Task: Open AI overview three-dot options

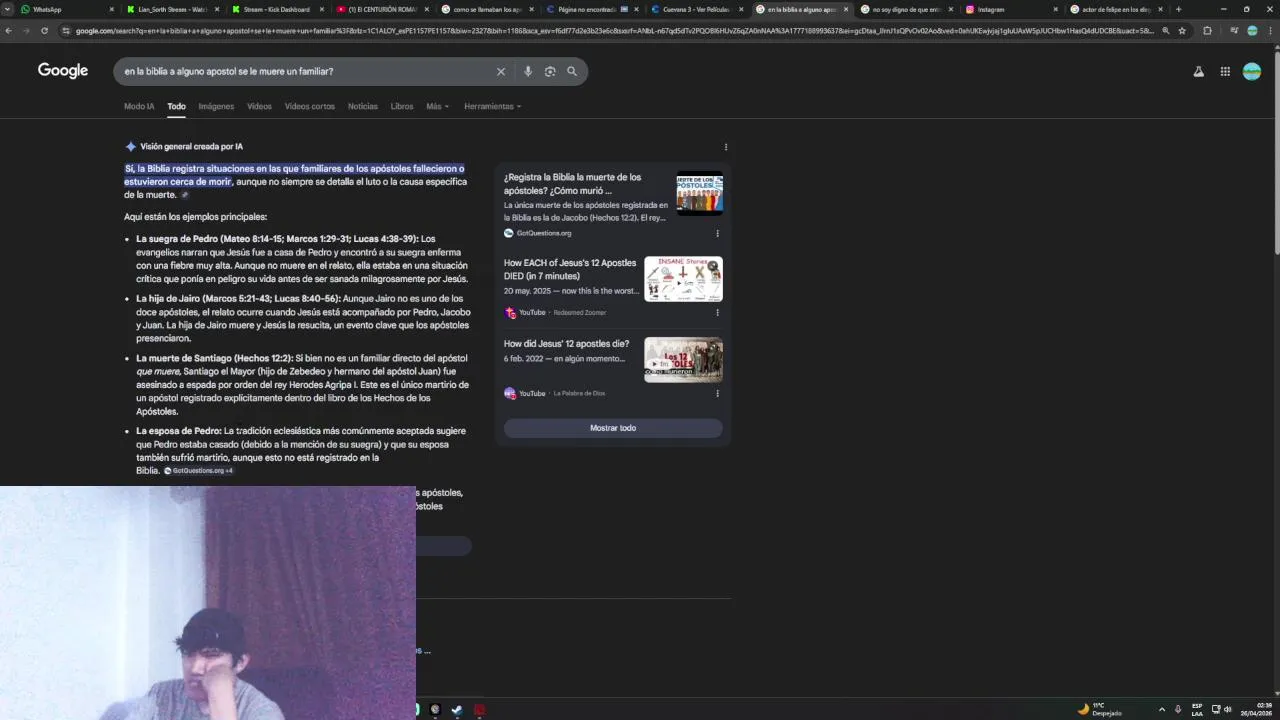Action: [x=726, y=147]
